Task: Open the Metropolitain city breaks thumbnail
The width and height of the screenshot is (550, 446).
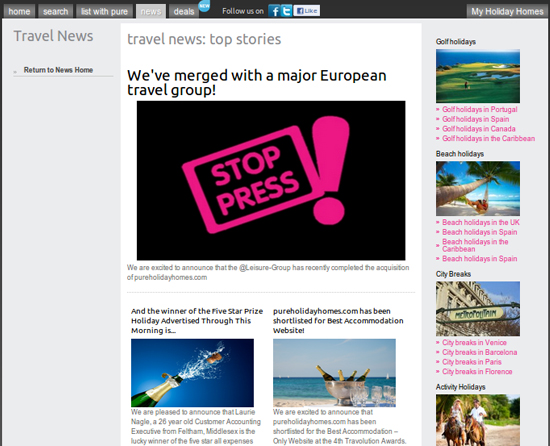Action: tap(478, 309)
